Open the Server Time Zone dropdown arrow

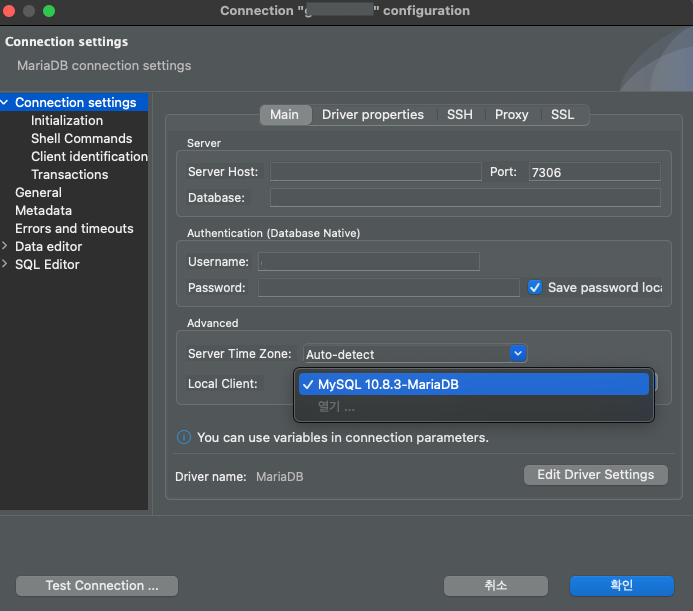point(518,353)
